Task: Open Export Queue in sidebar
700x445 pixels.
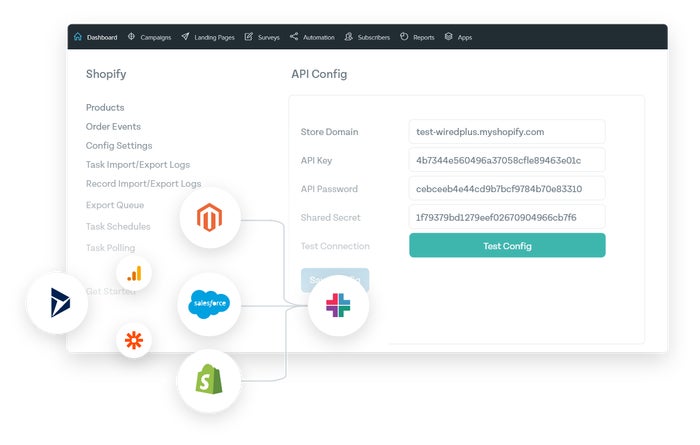Action: 115,205
